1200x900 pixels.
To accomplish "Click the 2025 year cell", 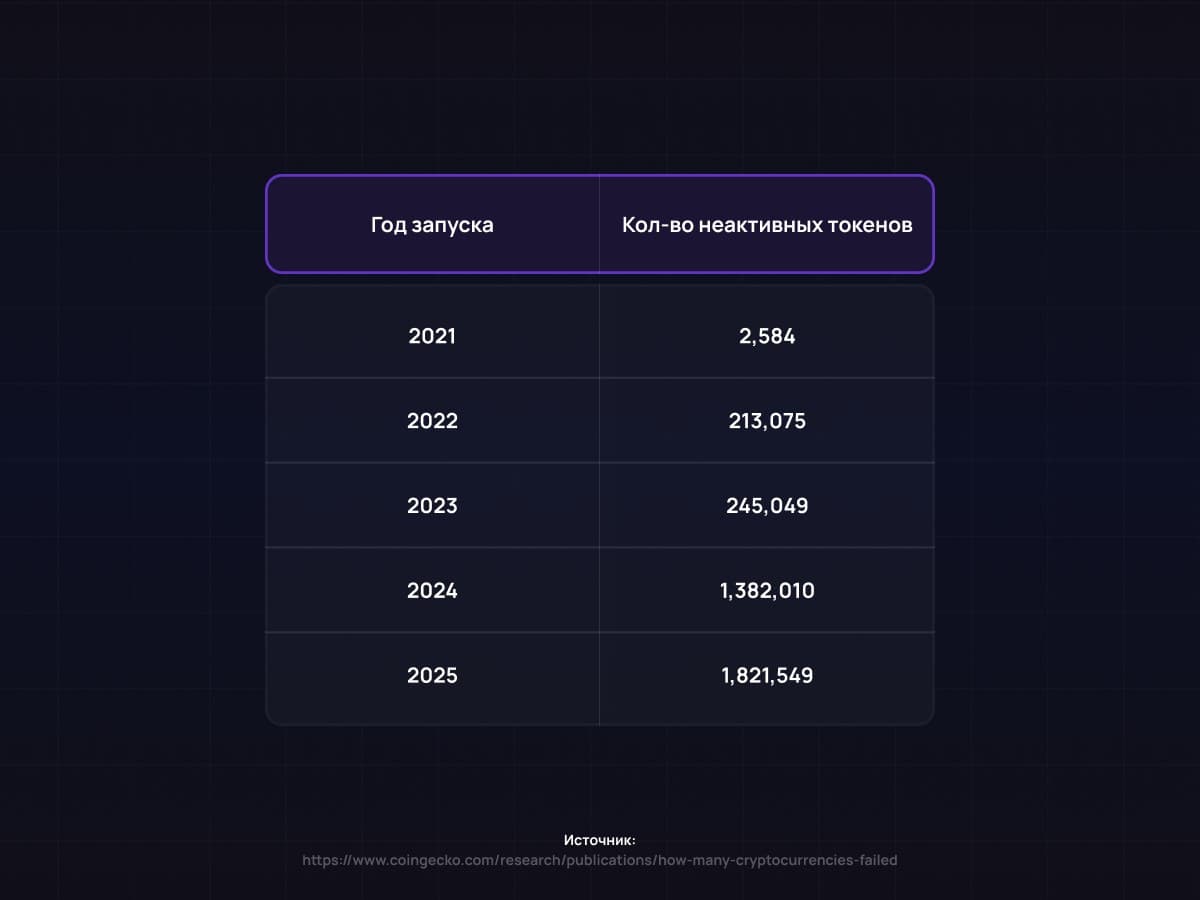I will [432, 676].
